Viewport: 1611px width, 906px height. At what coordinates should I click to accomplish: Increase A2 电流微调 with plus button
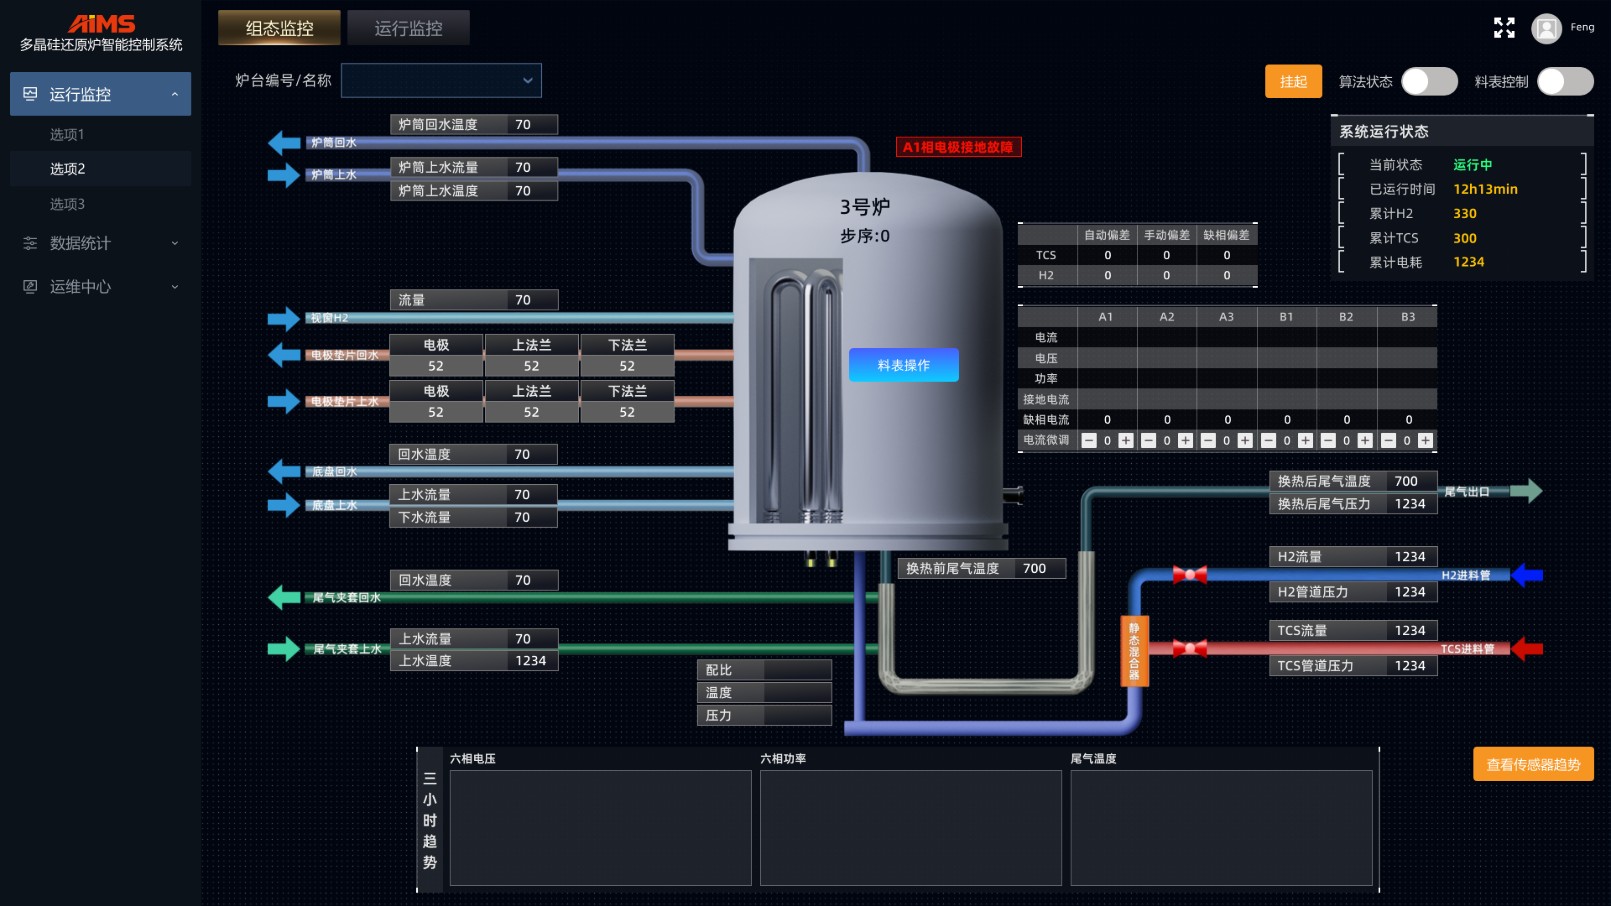pos(1186,440)
